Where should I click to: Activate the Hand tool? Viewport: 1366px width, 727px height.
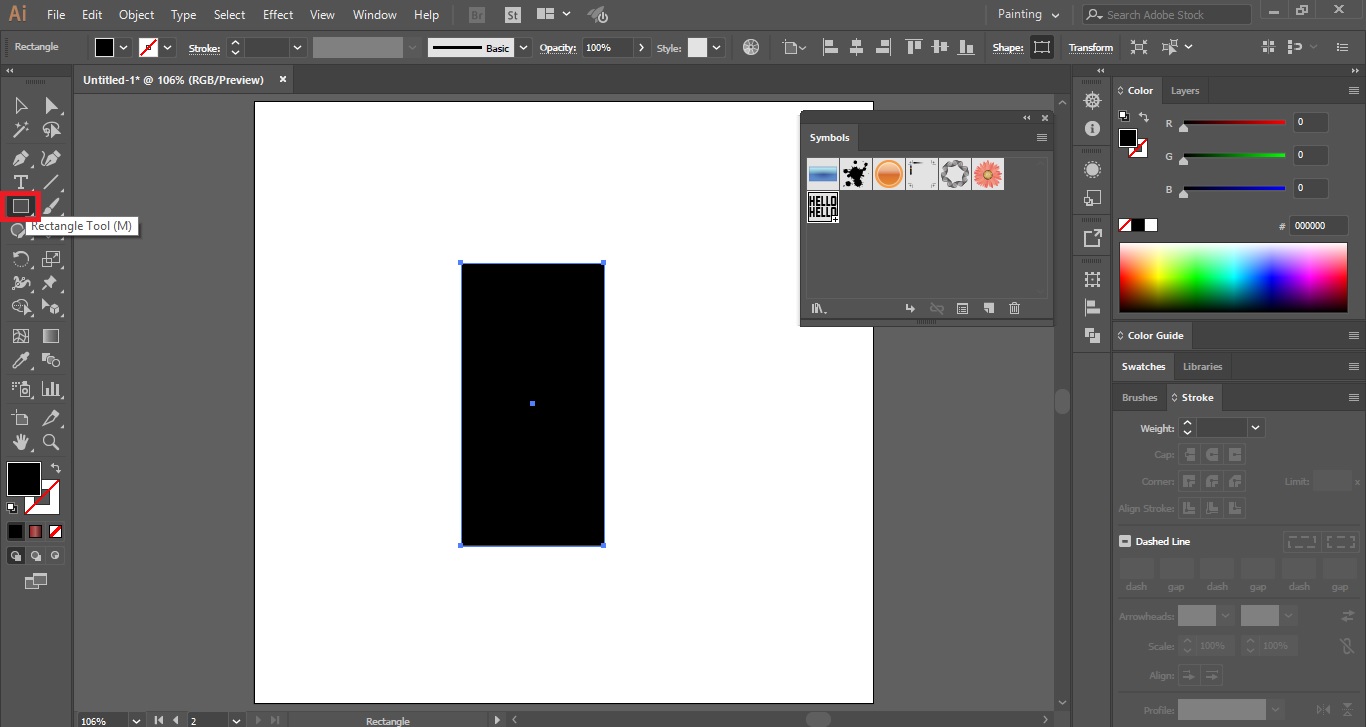pos(20,442)
